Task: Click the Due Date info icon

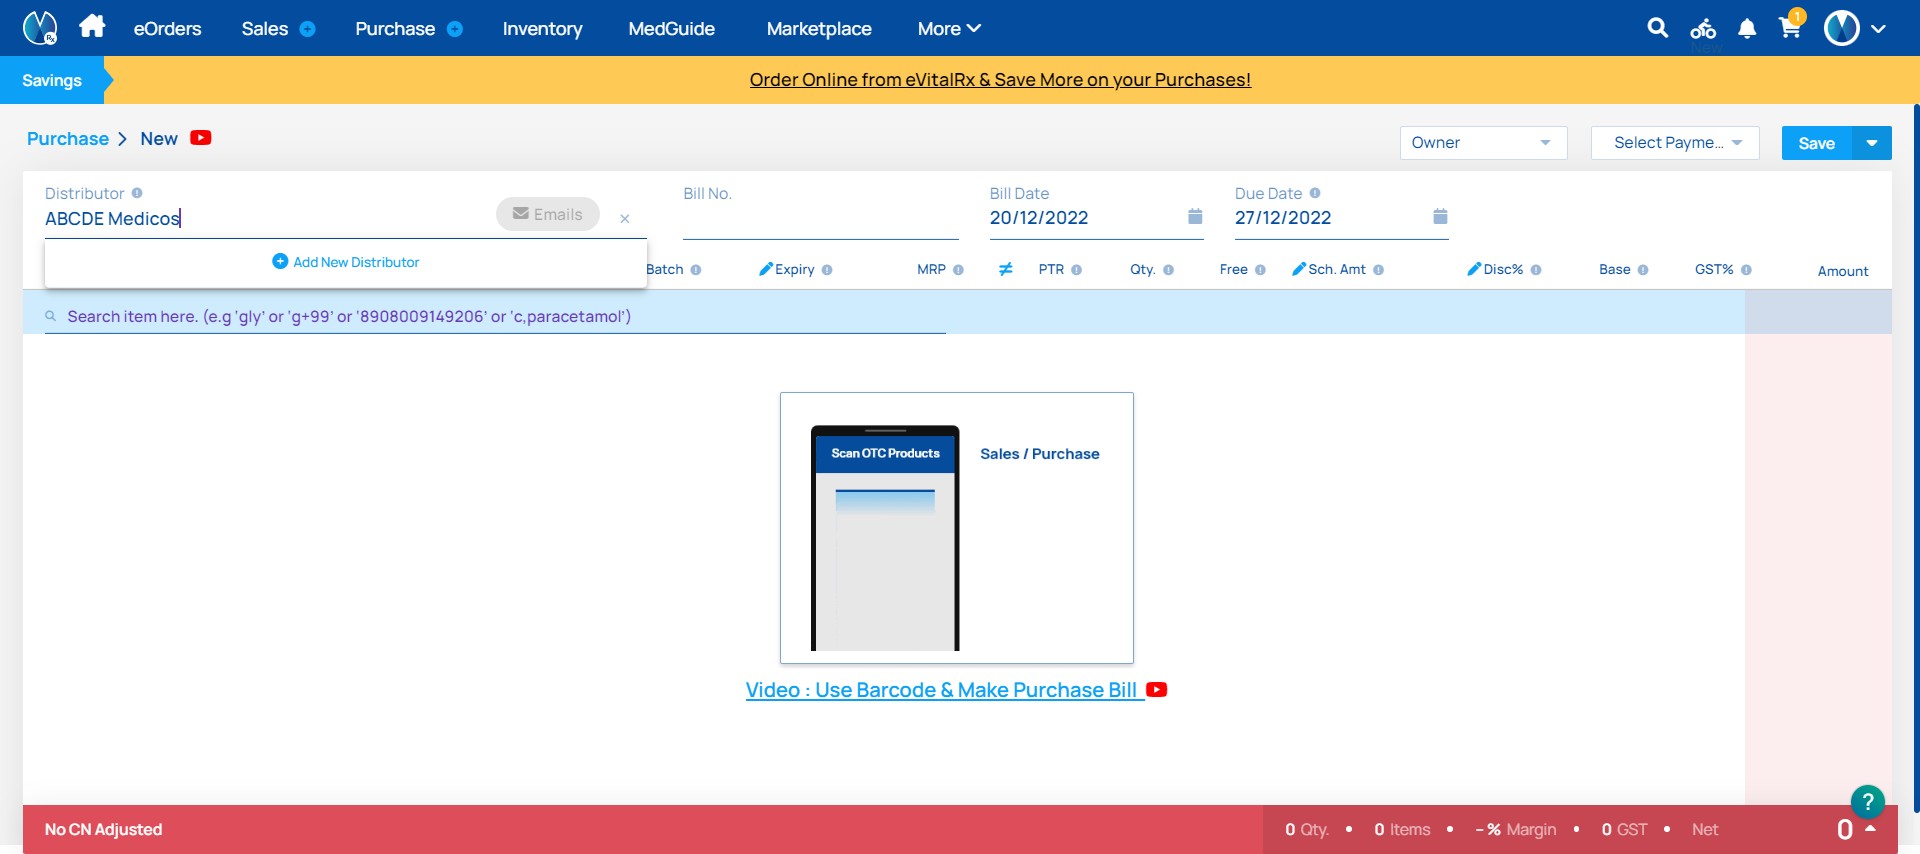Action: click(x=1315, y=193)
